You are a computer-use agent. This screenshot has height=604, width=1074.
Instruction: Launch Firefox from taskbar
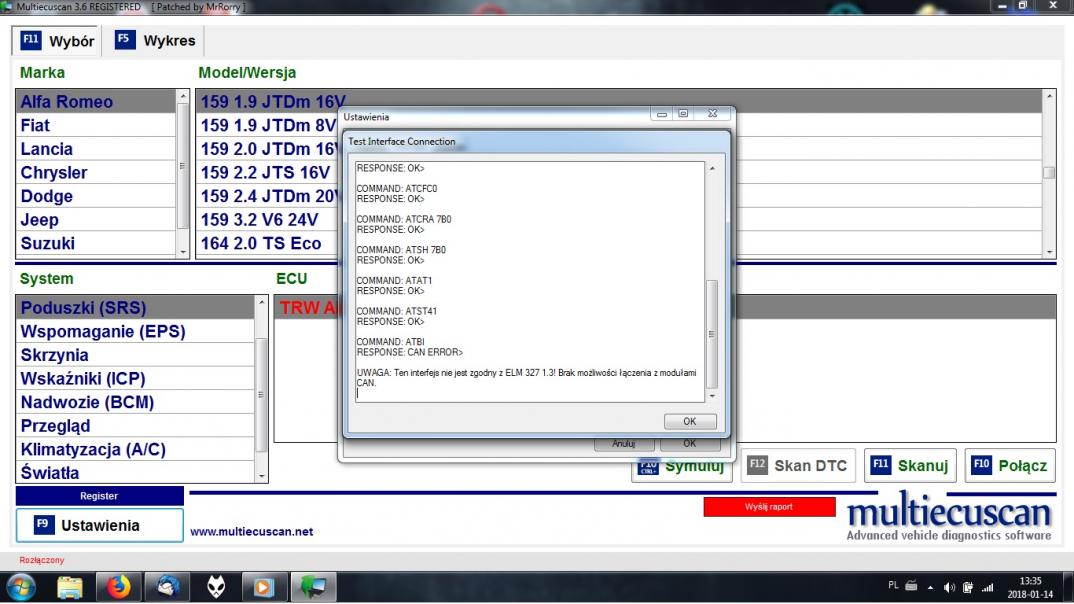(x=118, y=588)
